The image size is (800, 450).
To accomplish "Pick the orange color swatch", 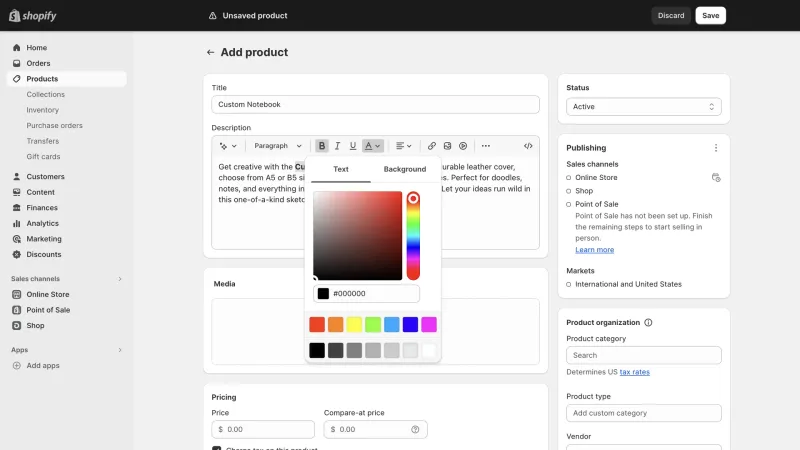I will coord(336,324).
